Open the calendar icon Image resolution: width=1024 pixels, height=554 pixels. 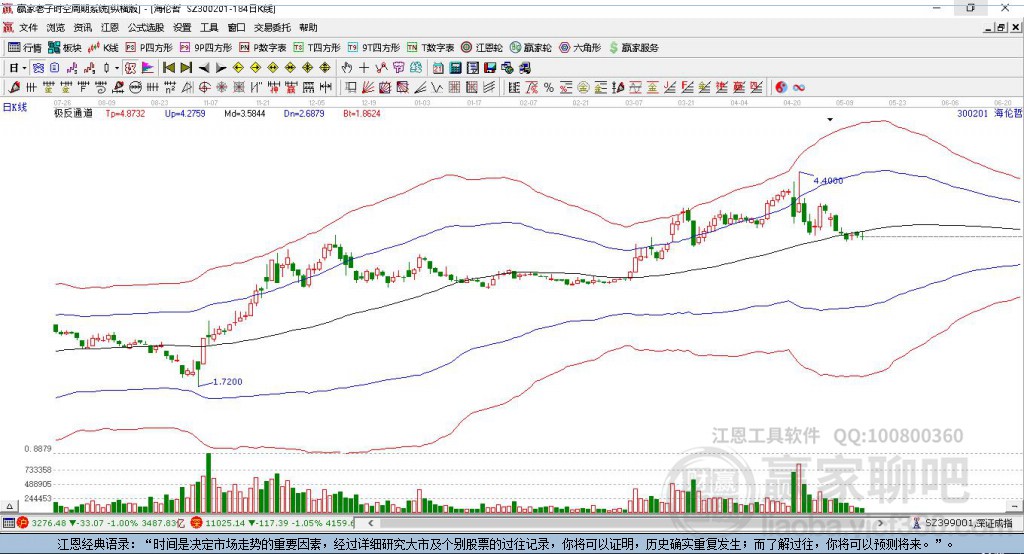pyautogui.click(x=438, y=68)
